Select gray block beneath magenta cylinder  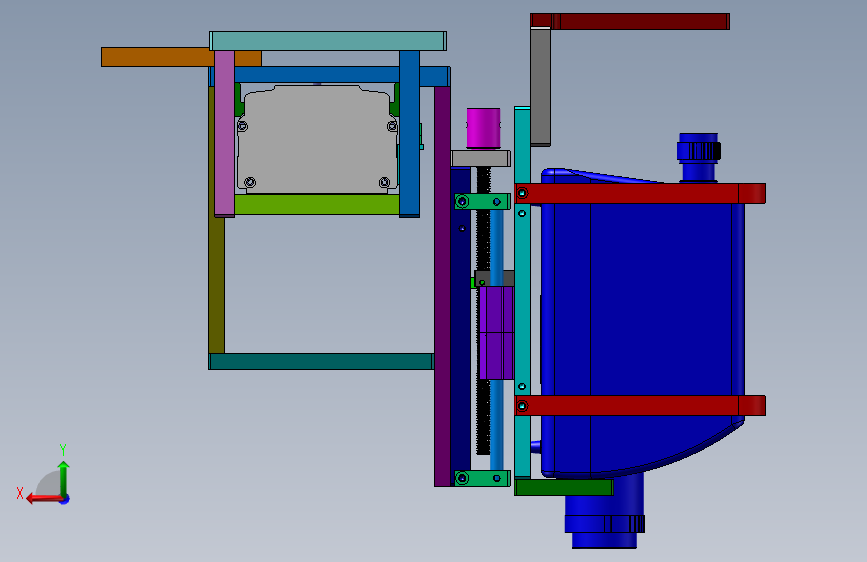[x=480, y=159]
